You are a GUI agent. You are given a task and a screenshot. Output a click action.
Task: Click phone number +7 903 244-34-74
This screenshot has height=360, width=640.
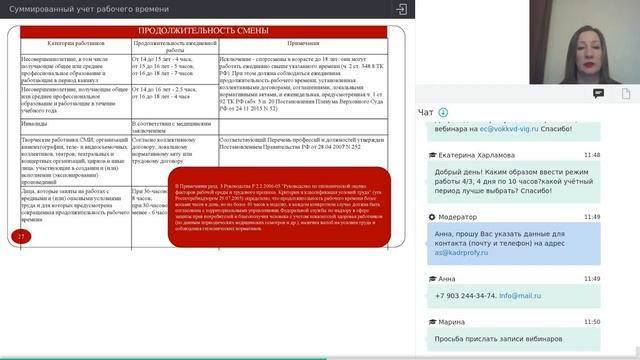(466, 296)
